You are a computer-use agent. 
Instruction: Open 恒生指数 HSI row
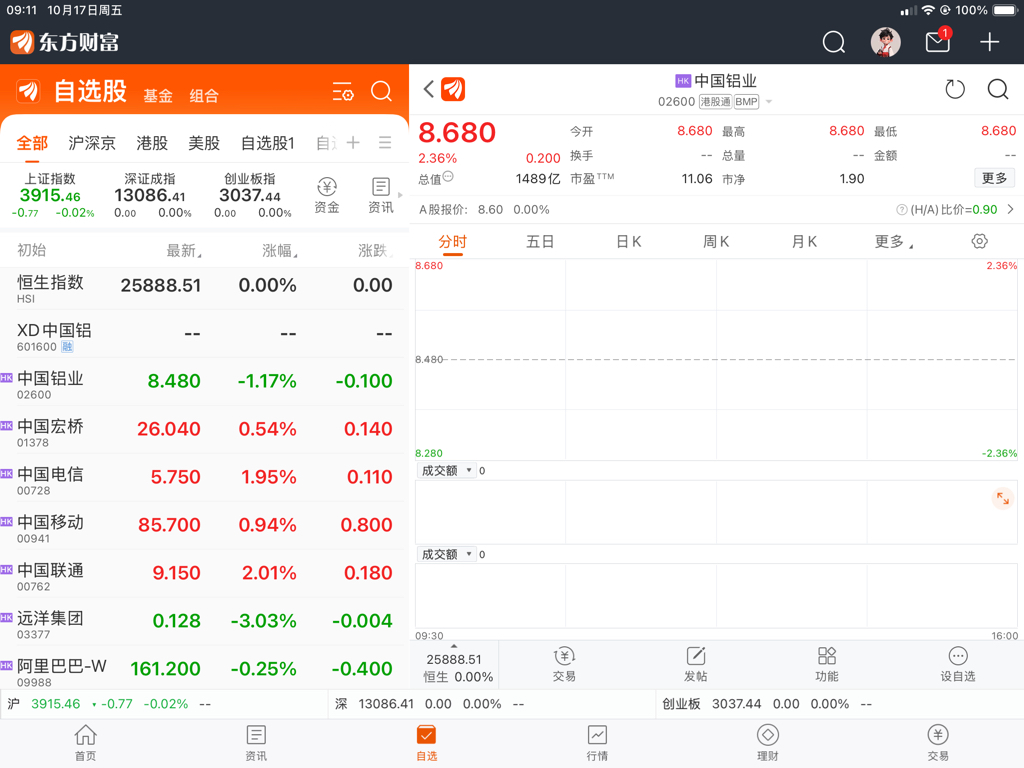pos(204,287)
